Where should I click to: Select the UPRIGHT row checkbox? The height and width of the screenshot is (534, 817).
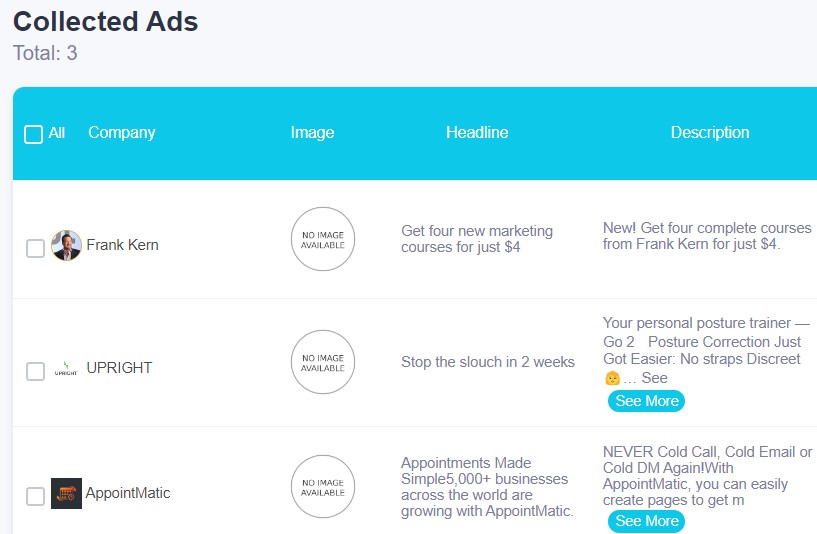coord(35,371)
